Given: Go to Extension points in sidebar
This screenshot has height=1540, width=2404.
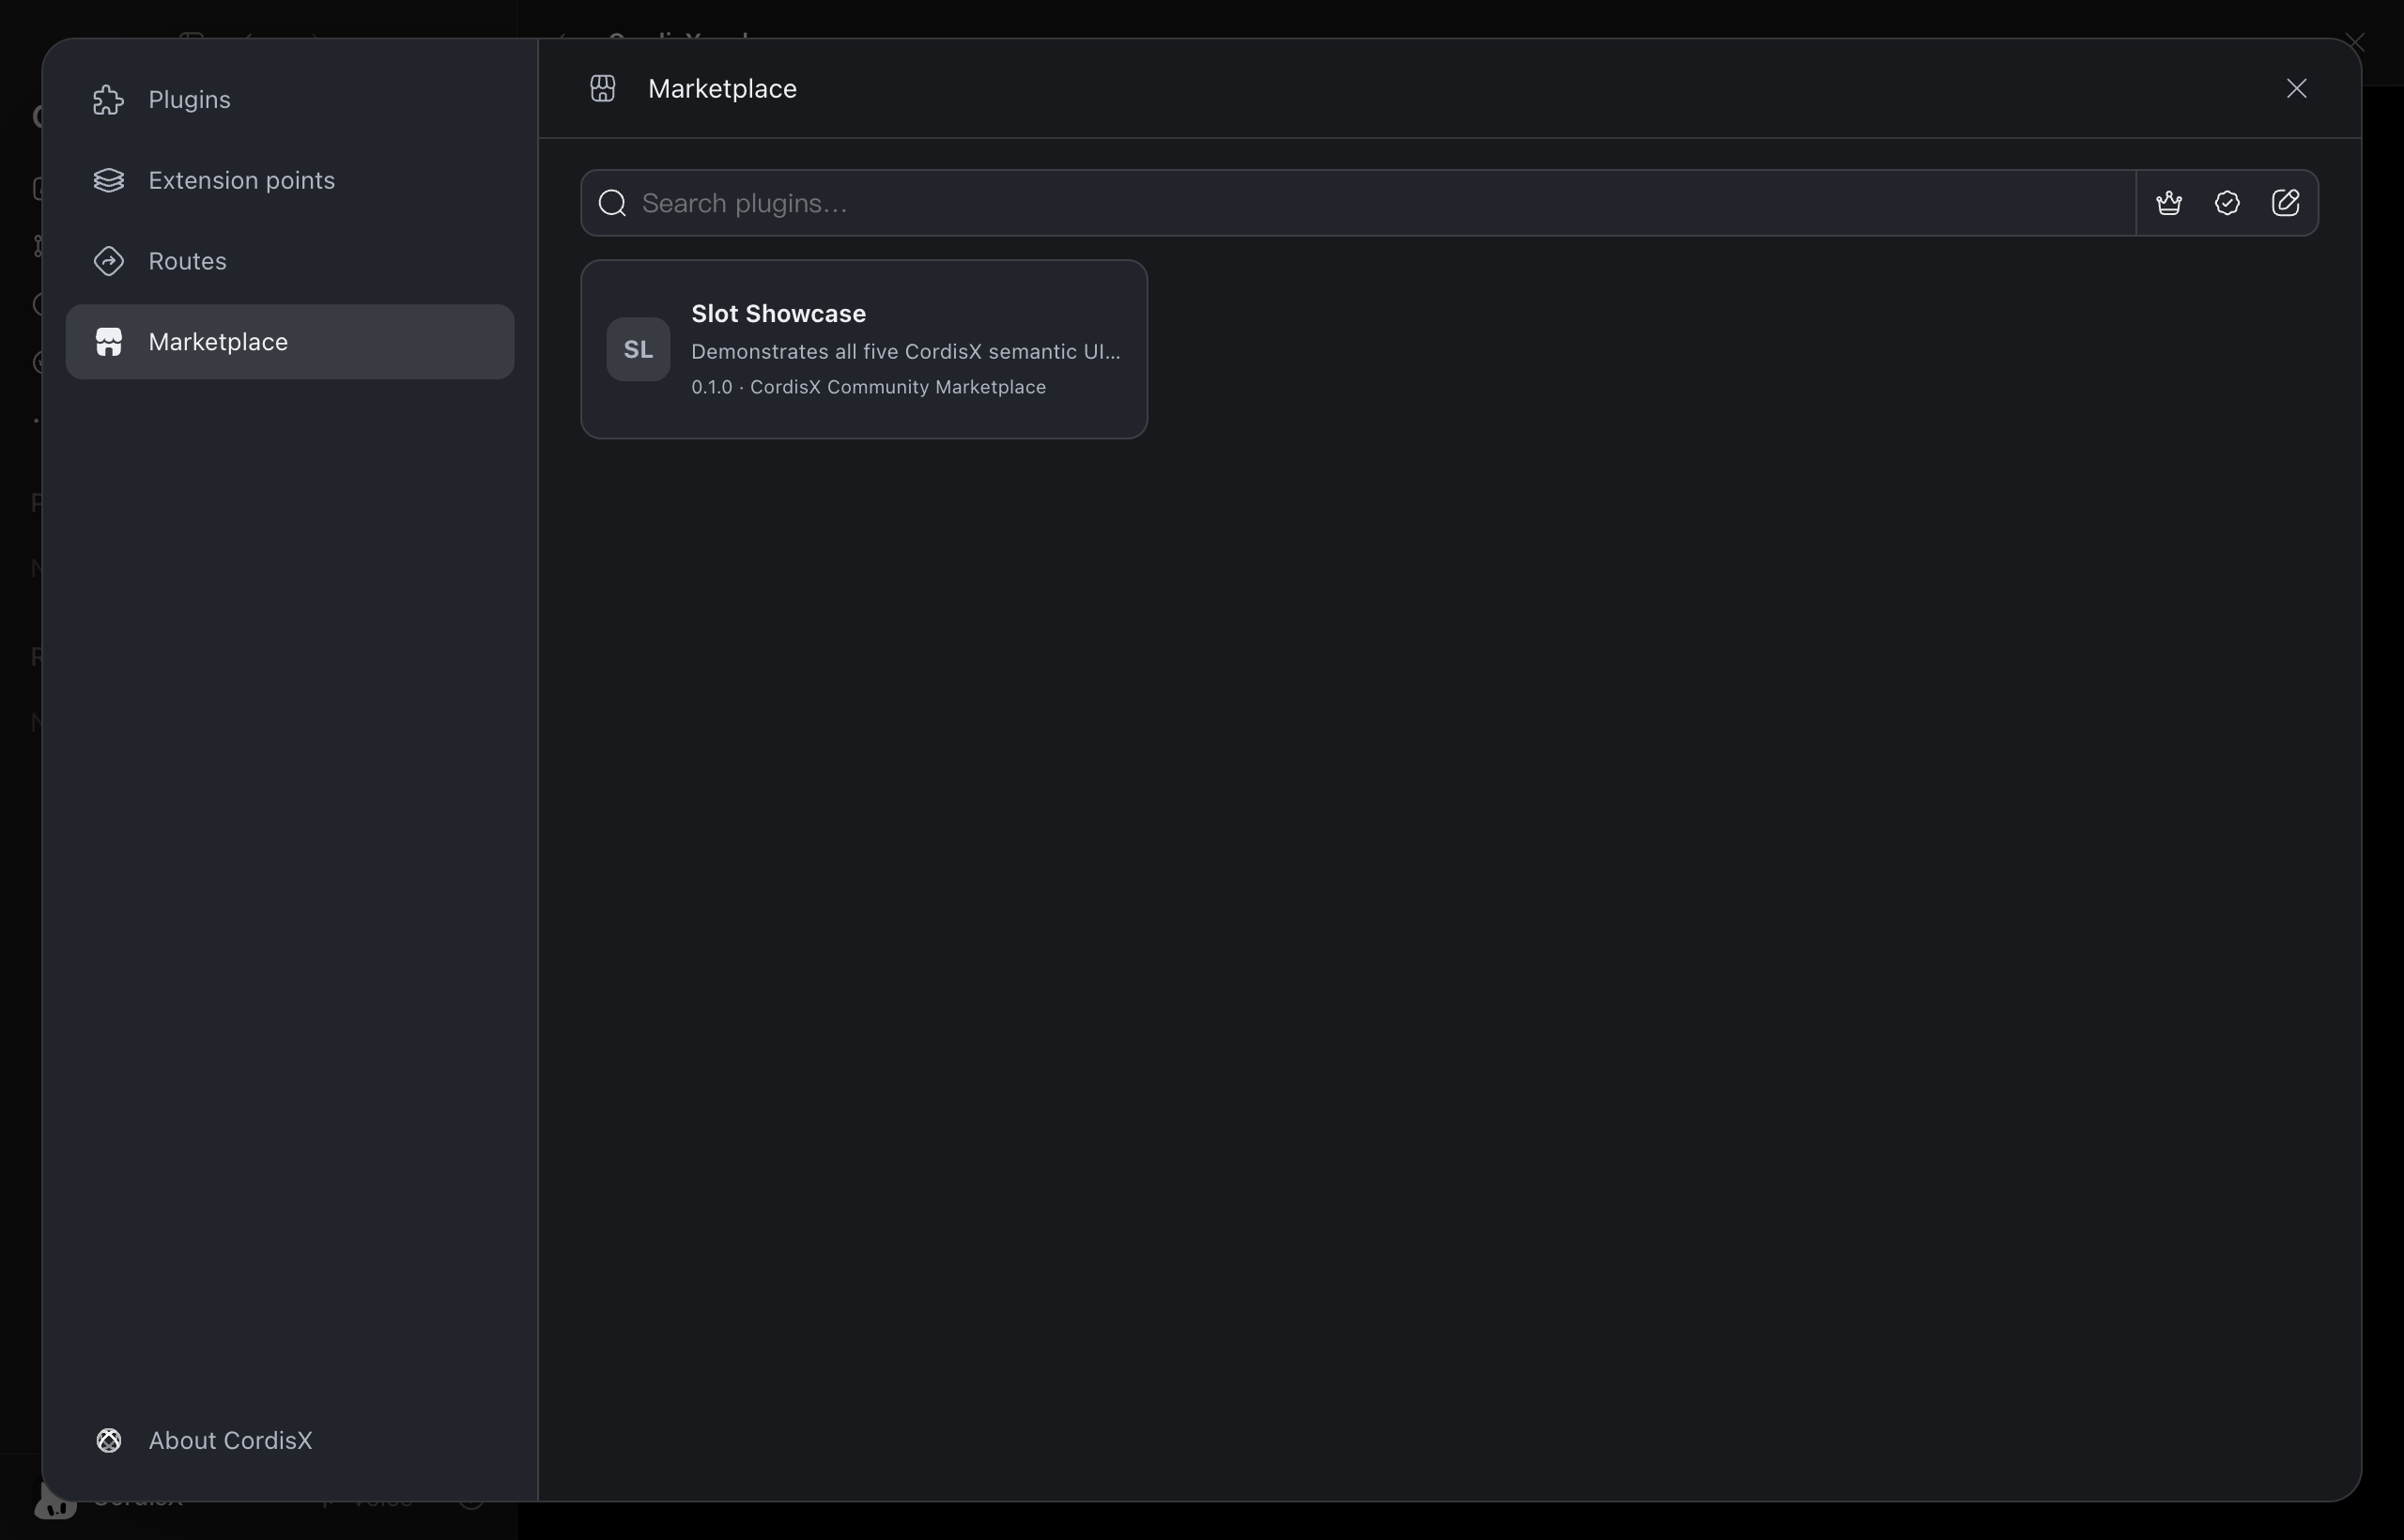Looking at the screenshot, I should click(x=289, y=180).
